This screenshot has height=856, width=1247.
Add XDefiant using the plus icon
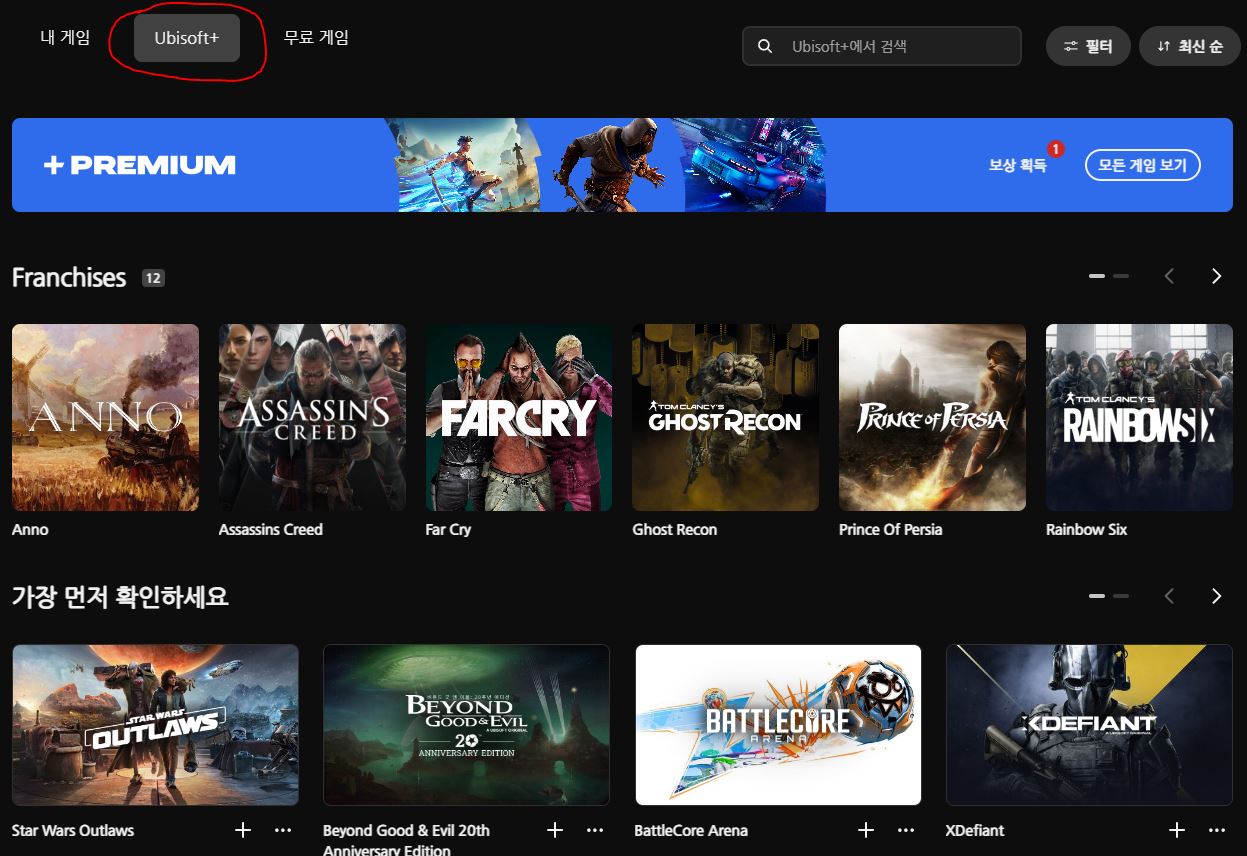click(x=1177, y=830)
